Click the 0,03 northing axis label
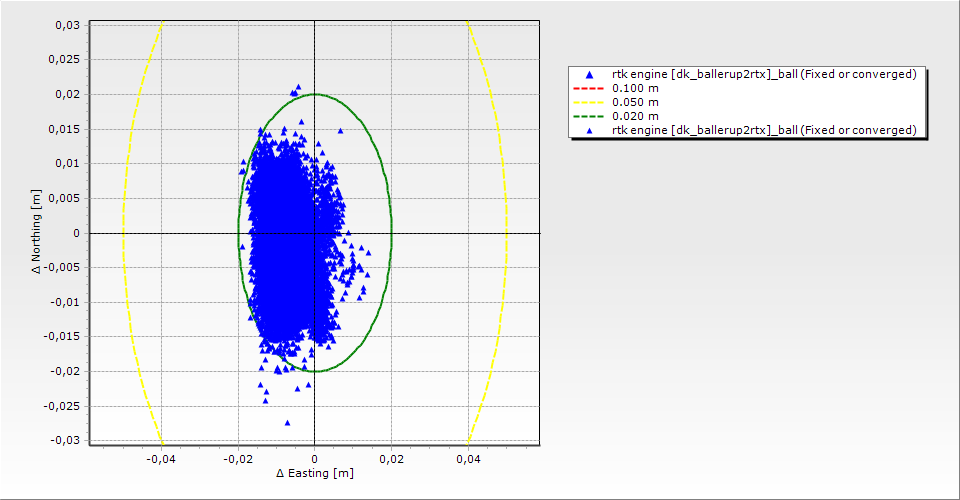Screen dimensions: 960x500 tap(67, 25)
